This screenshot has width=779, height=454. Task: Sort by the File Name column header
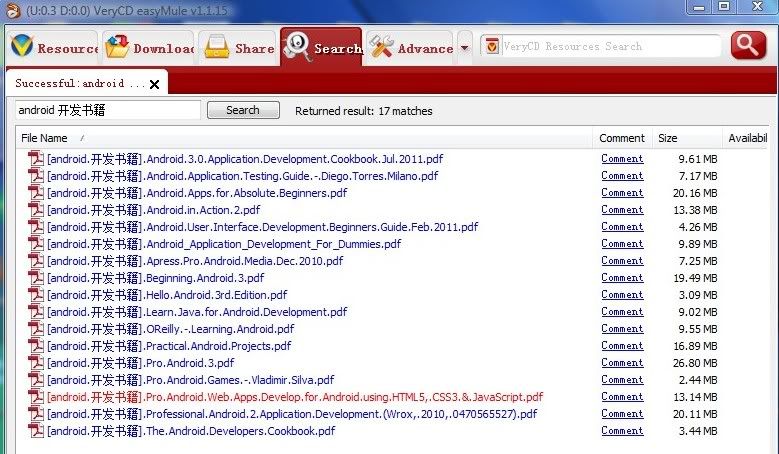point(304,138)
